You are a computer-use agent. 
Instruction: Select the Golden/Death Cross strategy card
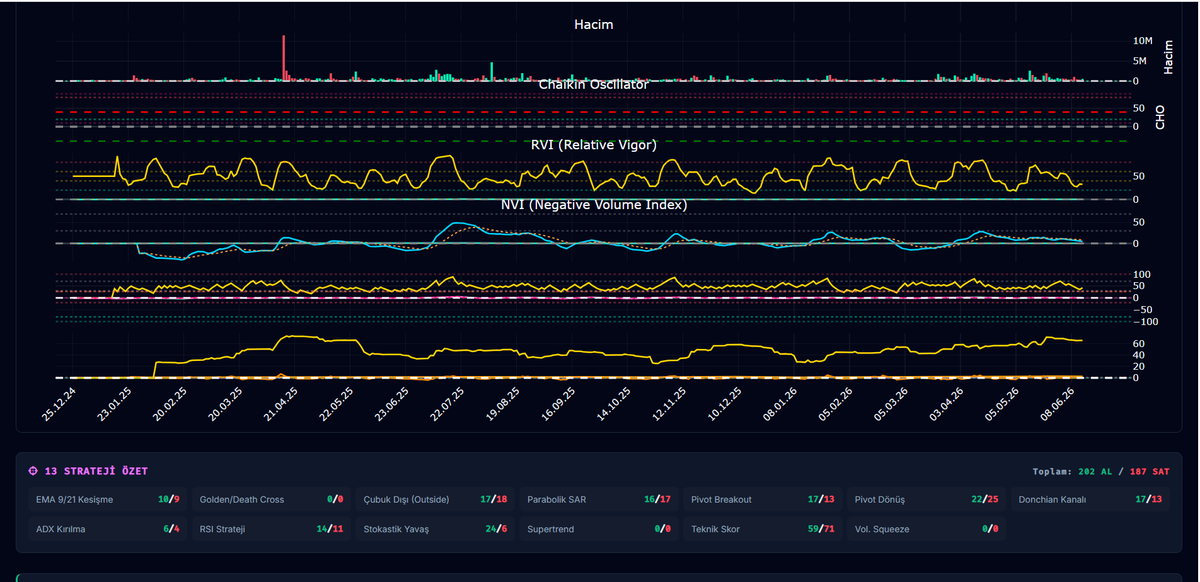pos(270,499)
